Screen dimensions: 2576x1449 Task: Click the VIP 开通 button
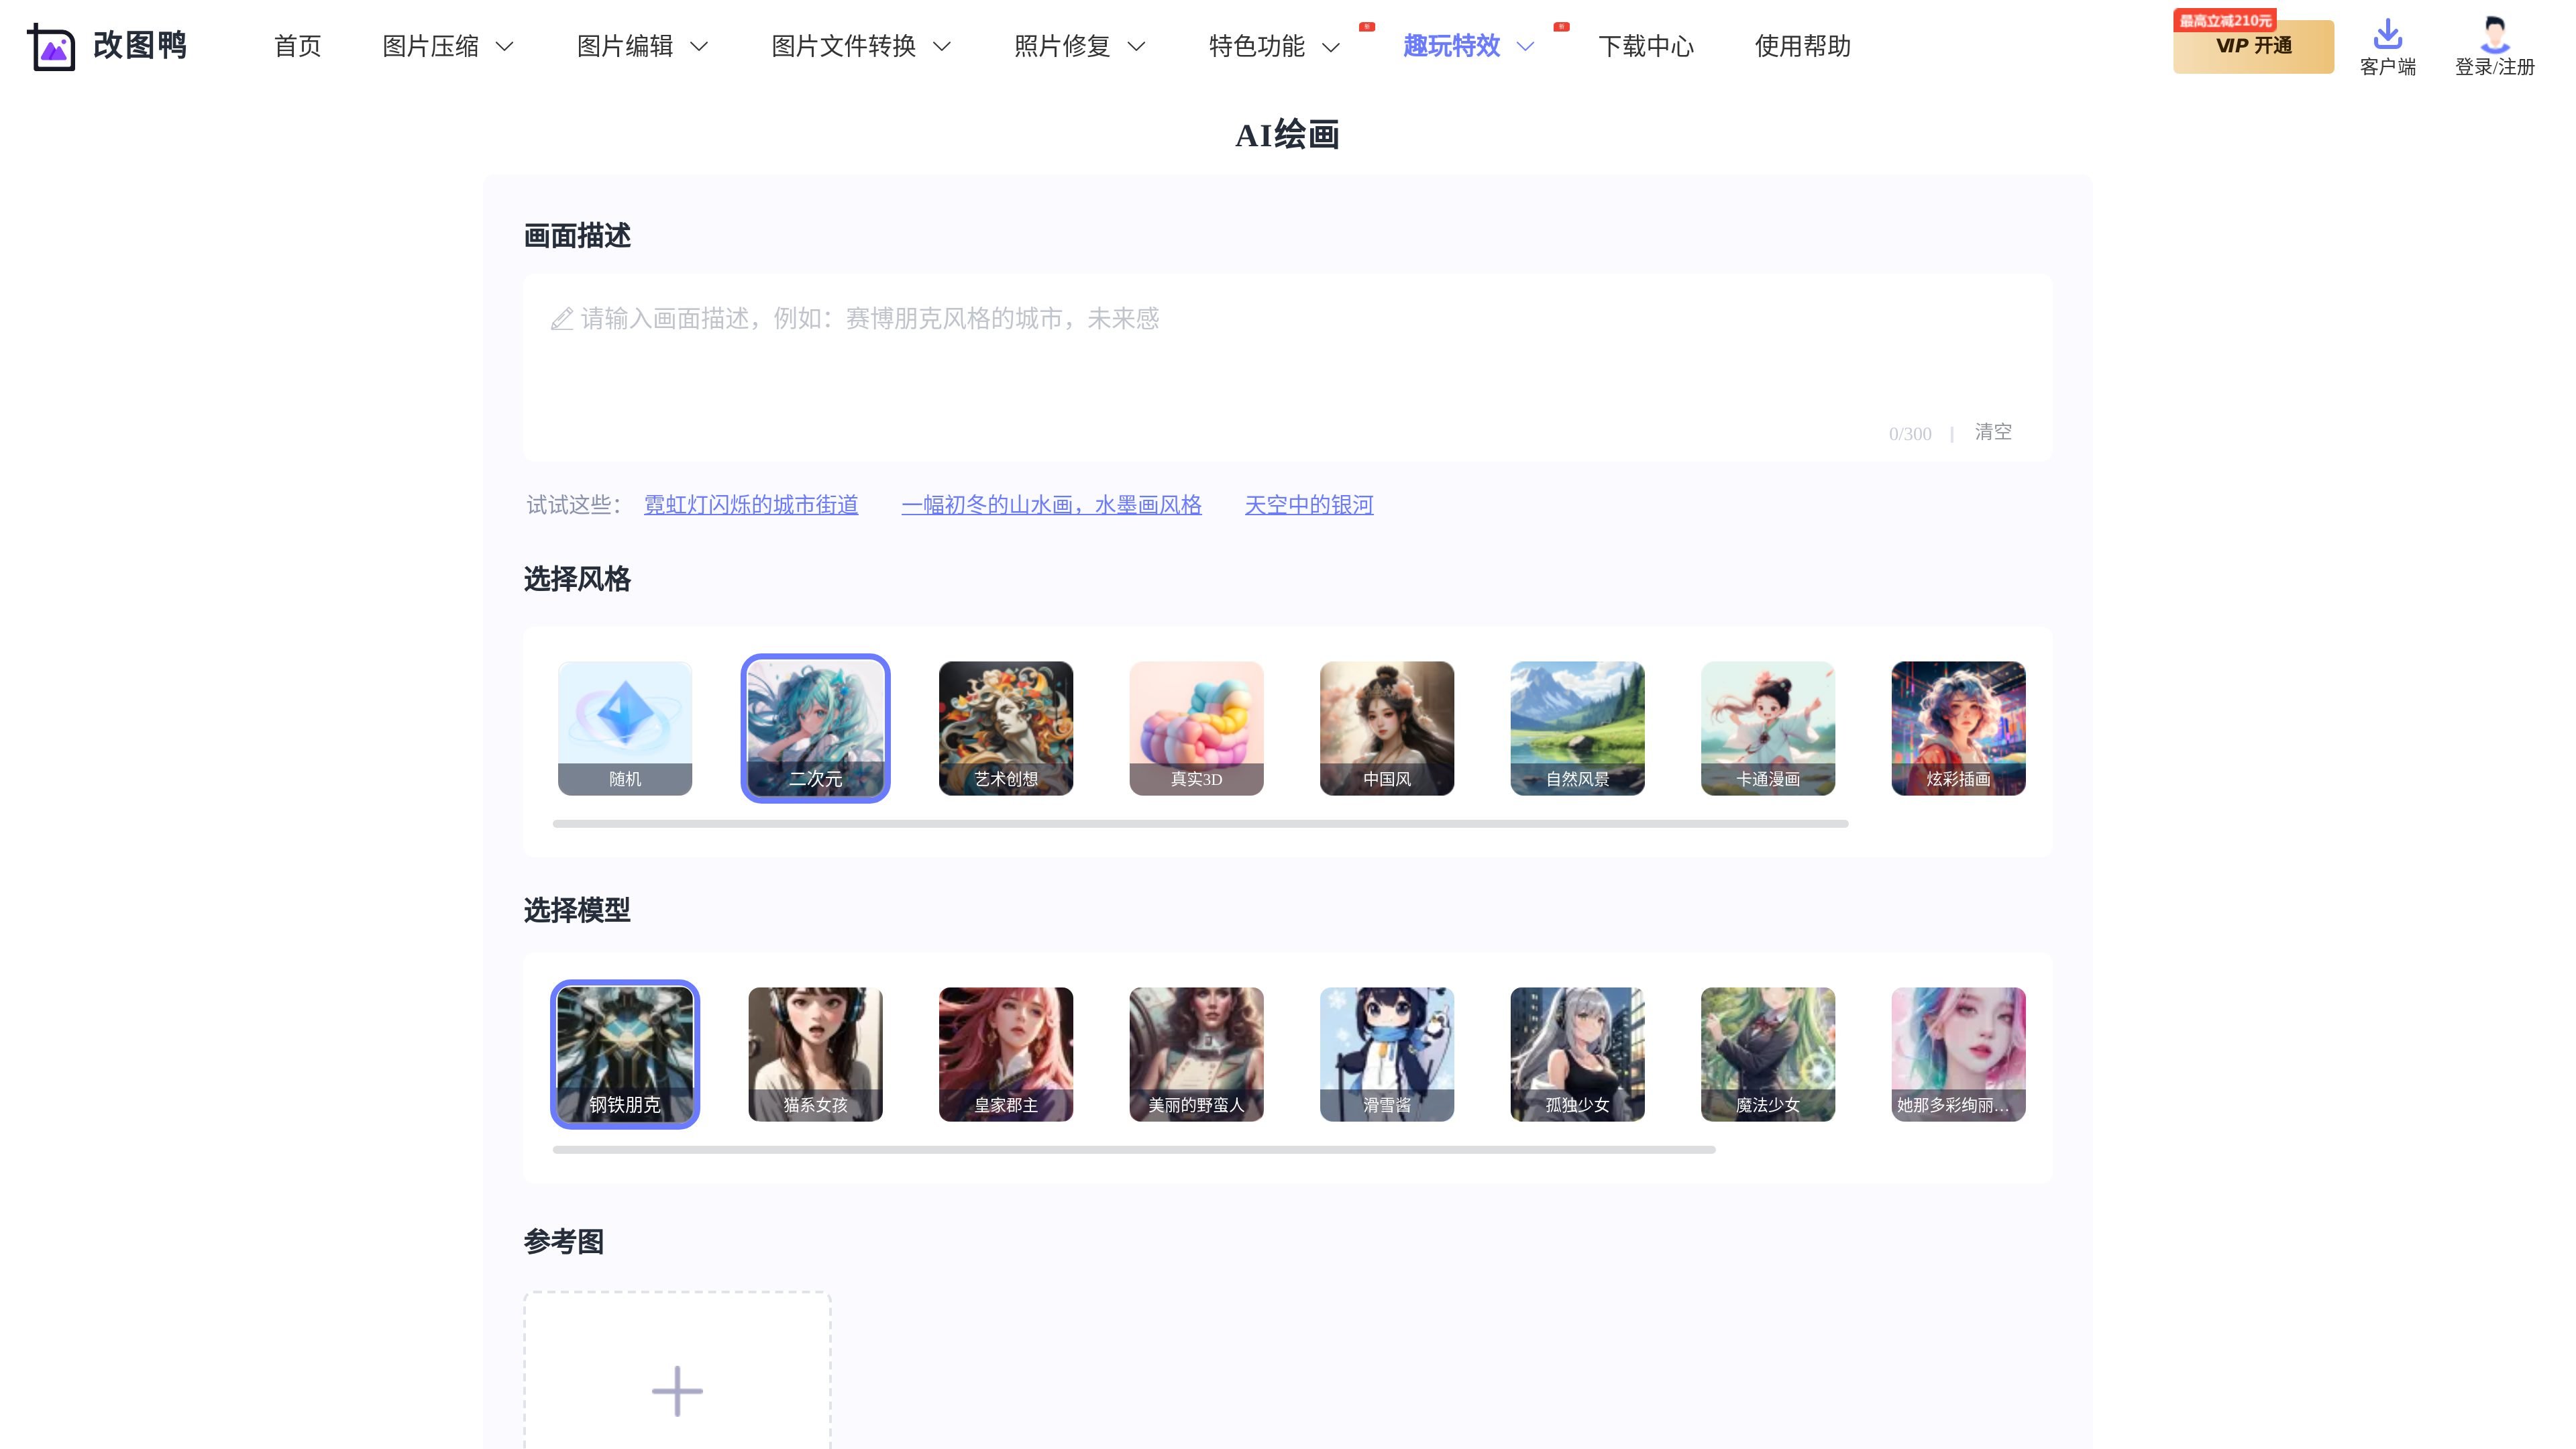(x=2253, y=46)
